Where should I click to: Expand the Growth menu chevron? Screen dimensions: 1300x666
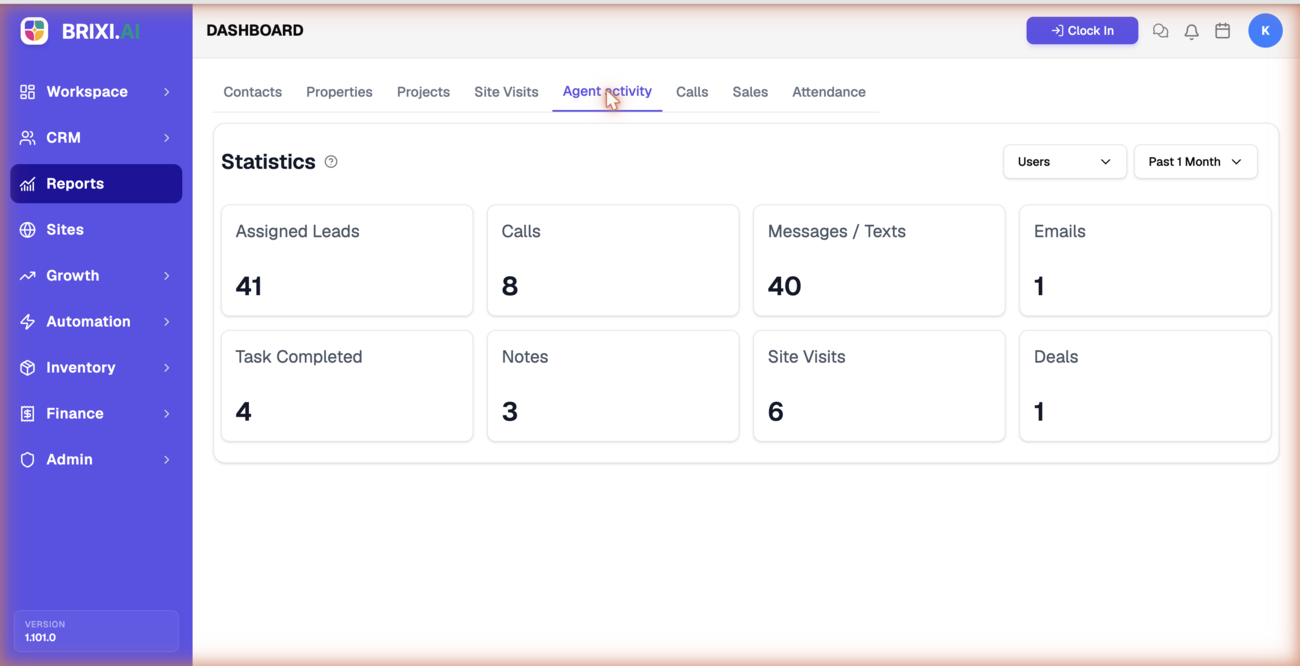click(167, 276)
